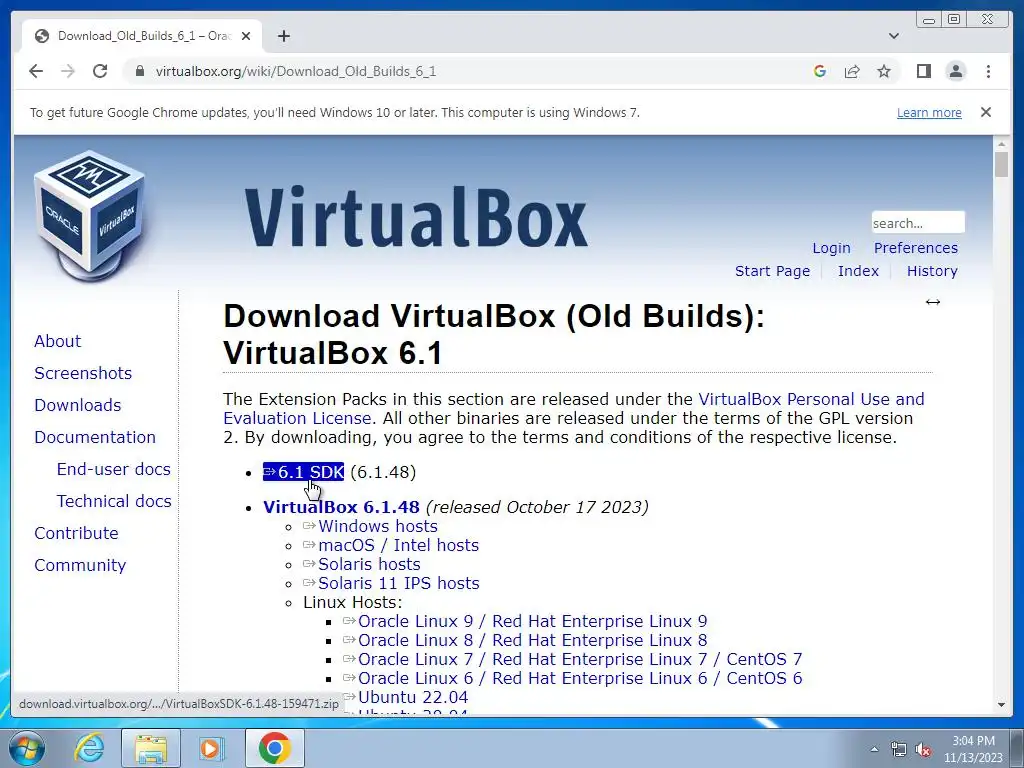This screenshot has height=768, width=1024.
Task: Open Contribute in the sidebar
Action: (x=76, y=533)
